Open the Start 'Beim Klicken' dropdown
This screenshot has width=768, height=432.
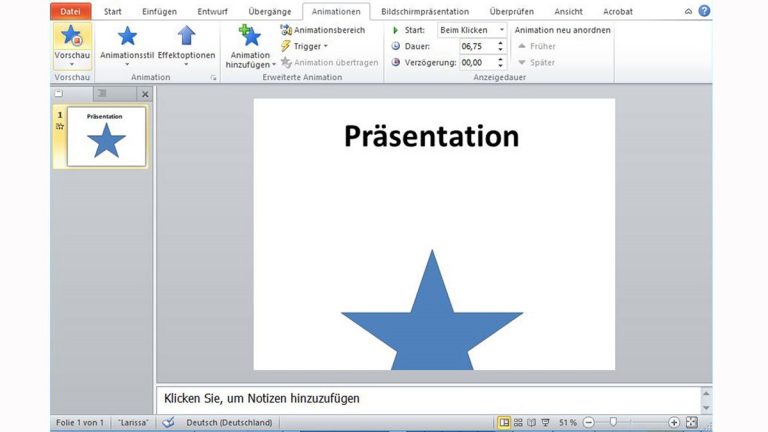pyautogui.click(x=472, y=30)
